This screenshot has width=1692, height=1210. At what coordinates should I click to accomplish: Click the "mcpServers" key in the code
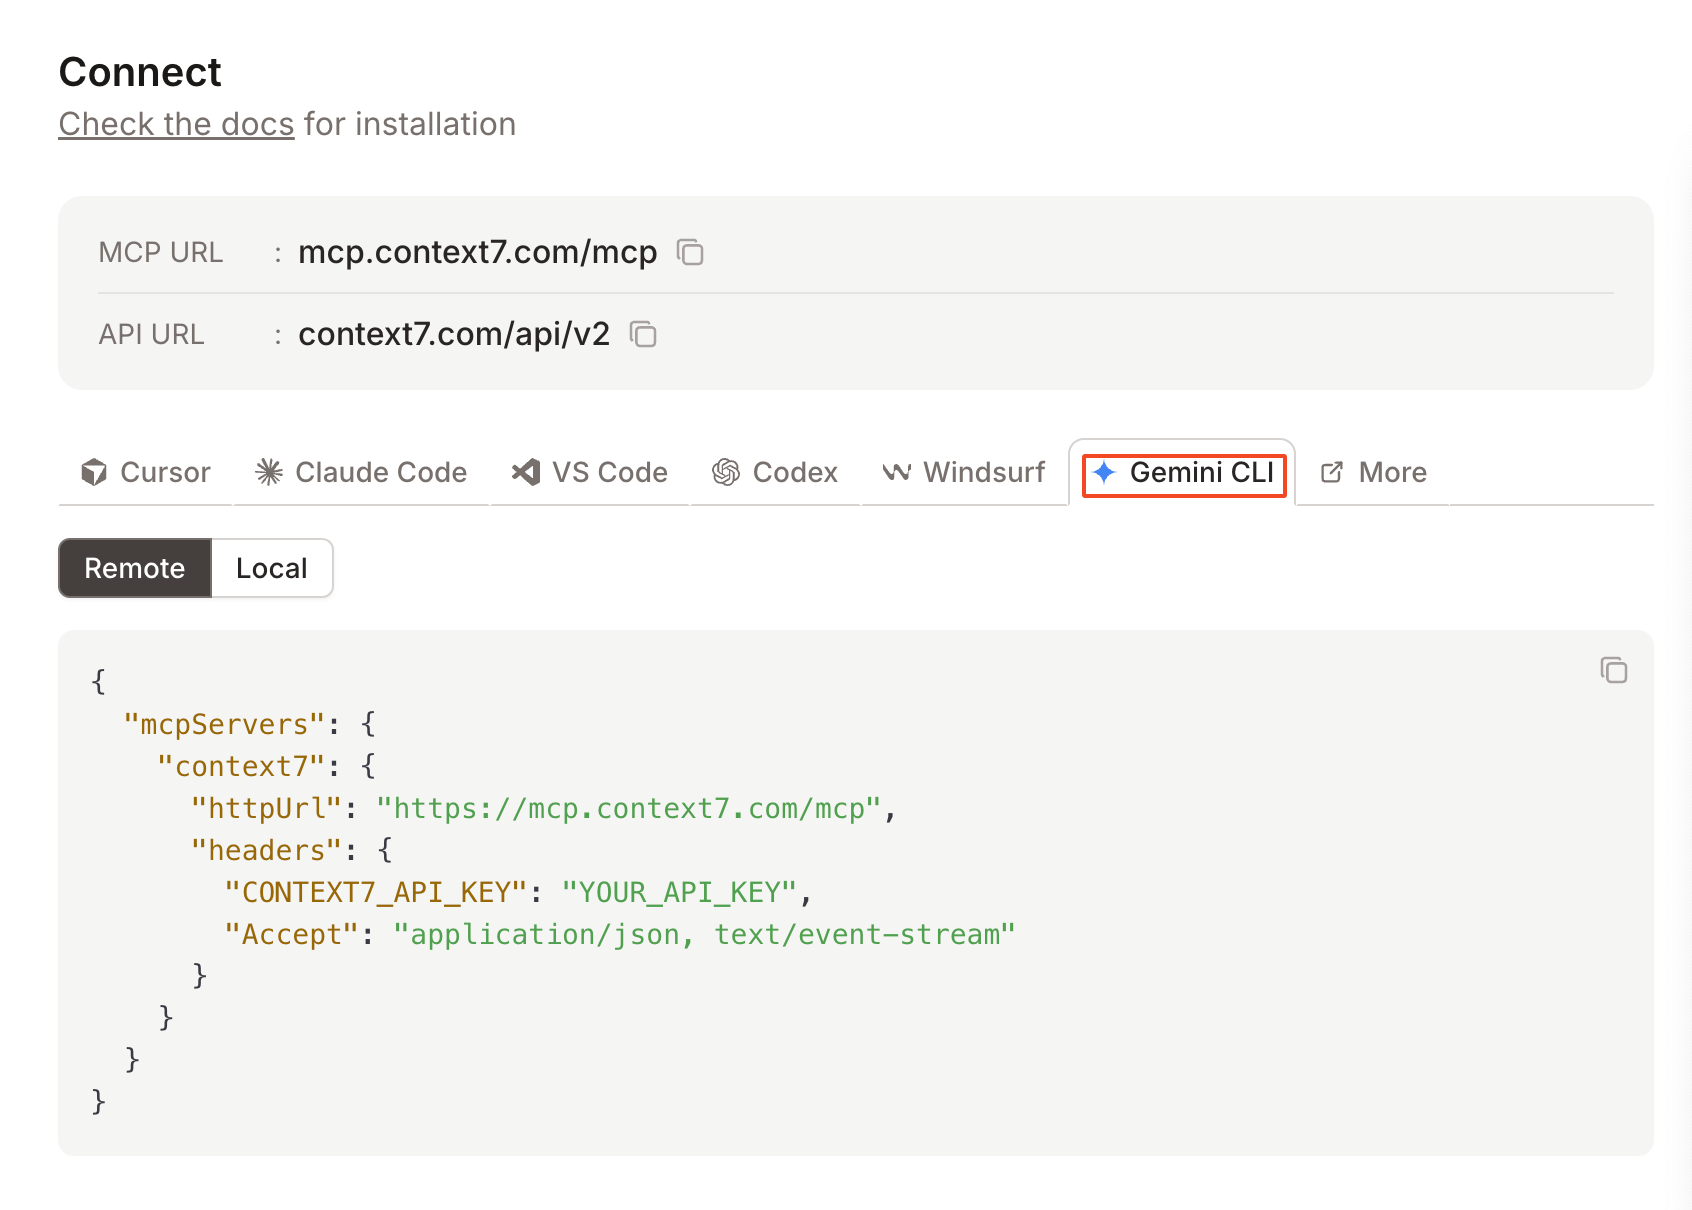(x=225, y=724)
